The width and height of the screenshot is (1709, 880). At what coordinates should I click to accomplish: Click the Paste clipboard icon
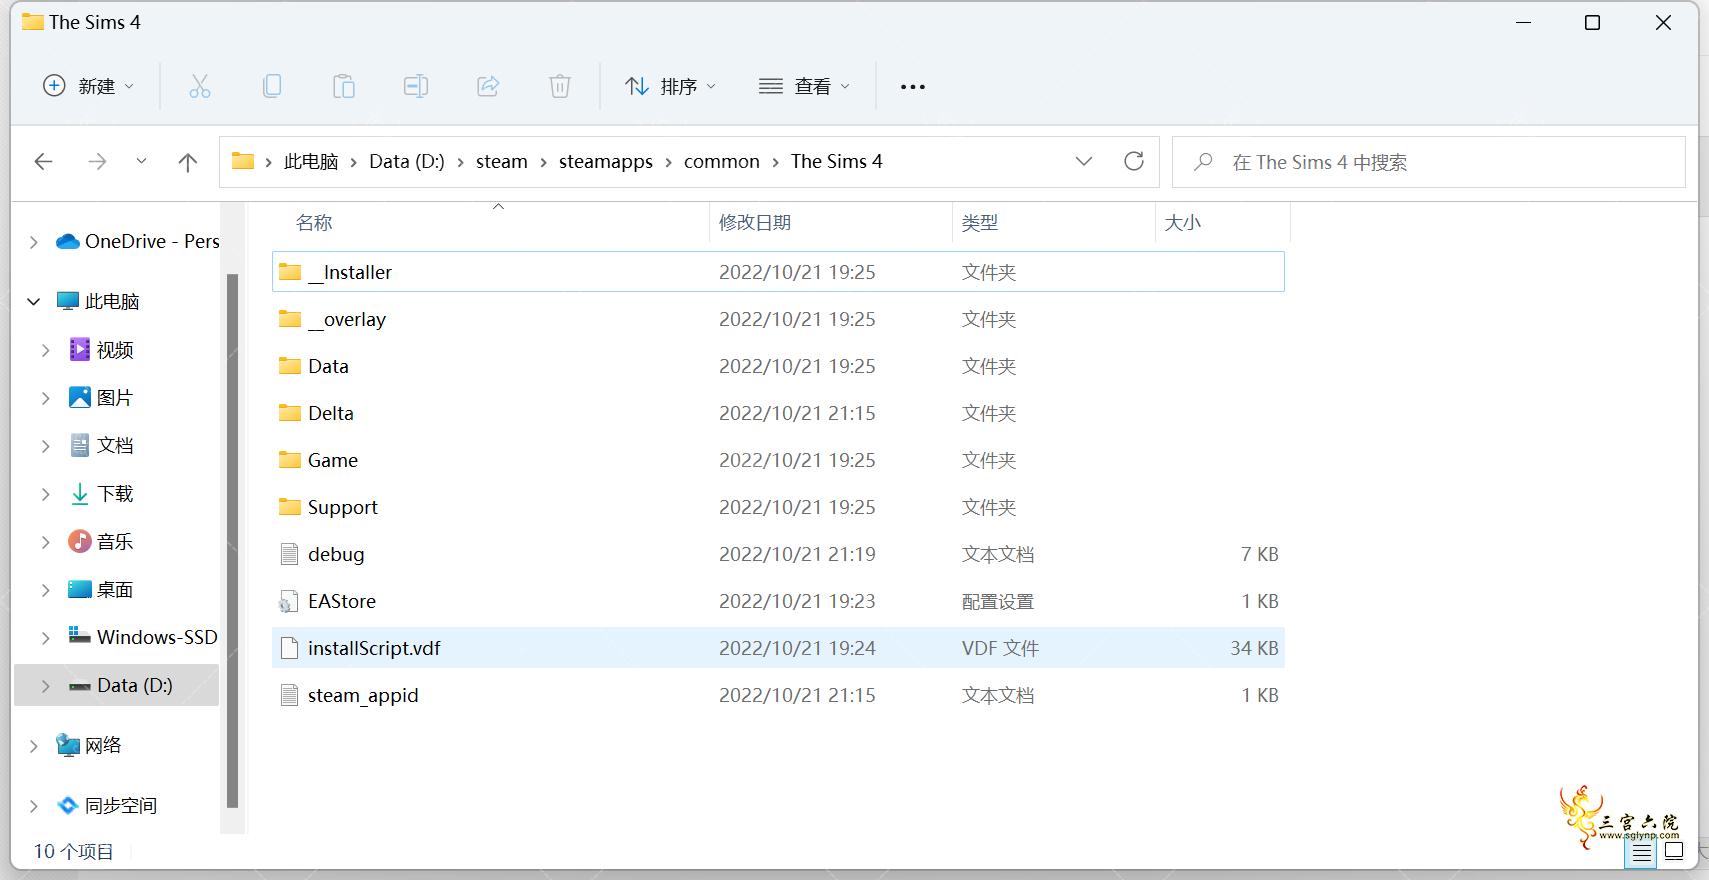(344, 86)
